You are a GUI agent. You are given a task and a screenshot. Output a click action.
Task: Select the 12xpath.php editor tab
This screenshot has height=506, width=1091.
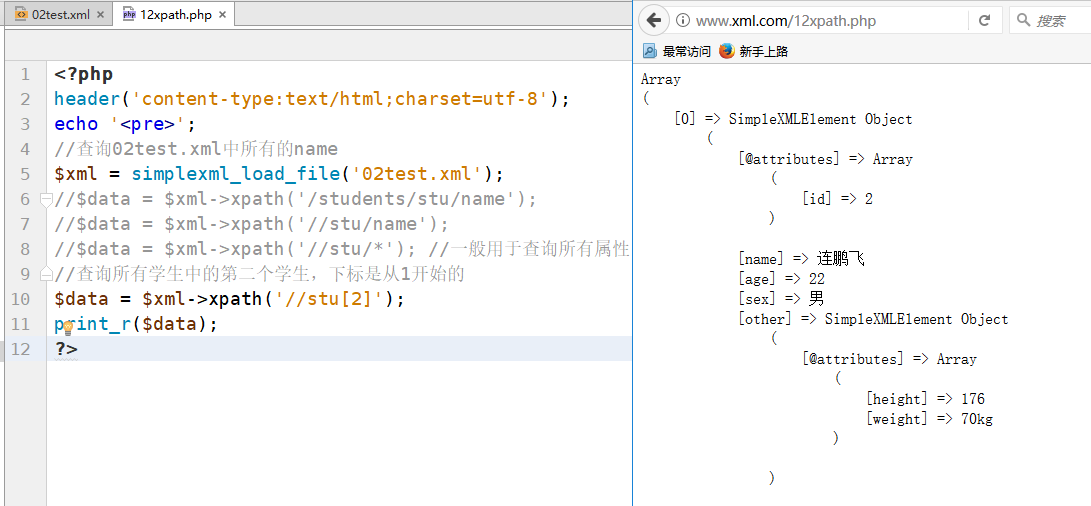point(175,15)
